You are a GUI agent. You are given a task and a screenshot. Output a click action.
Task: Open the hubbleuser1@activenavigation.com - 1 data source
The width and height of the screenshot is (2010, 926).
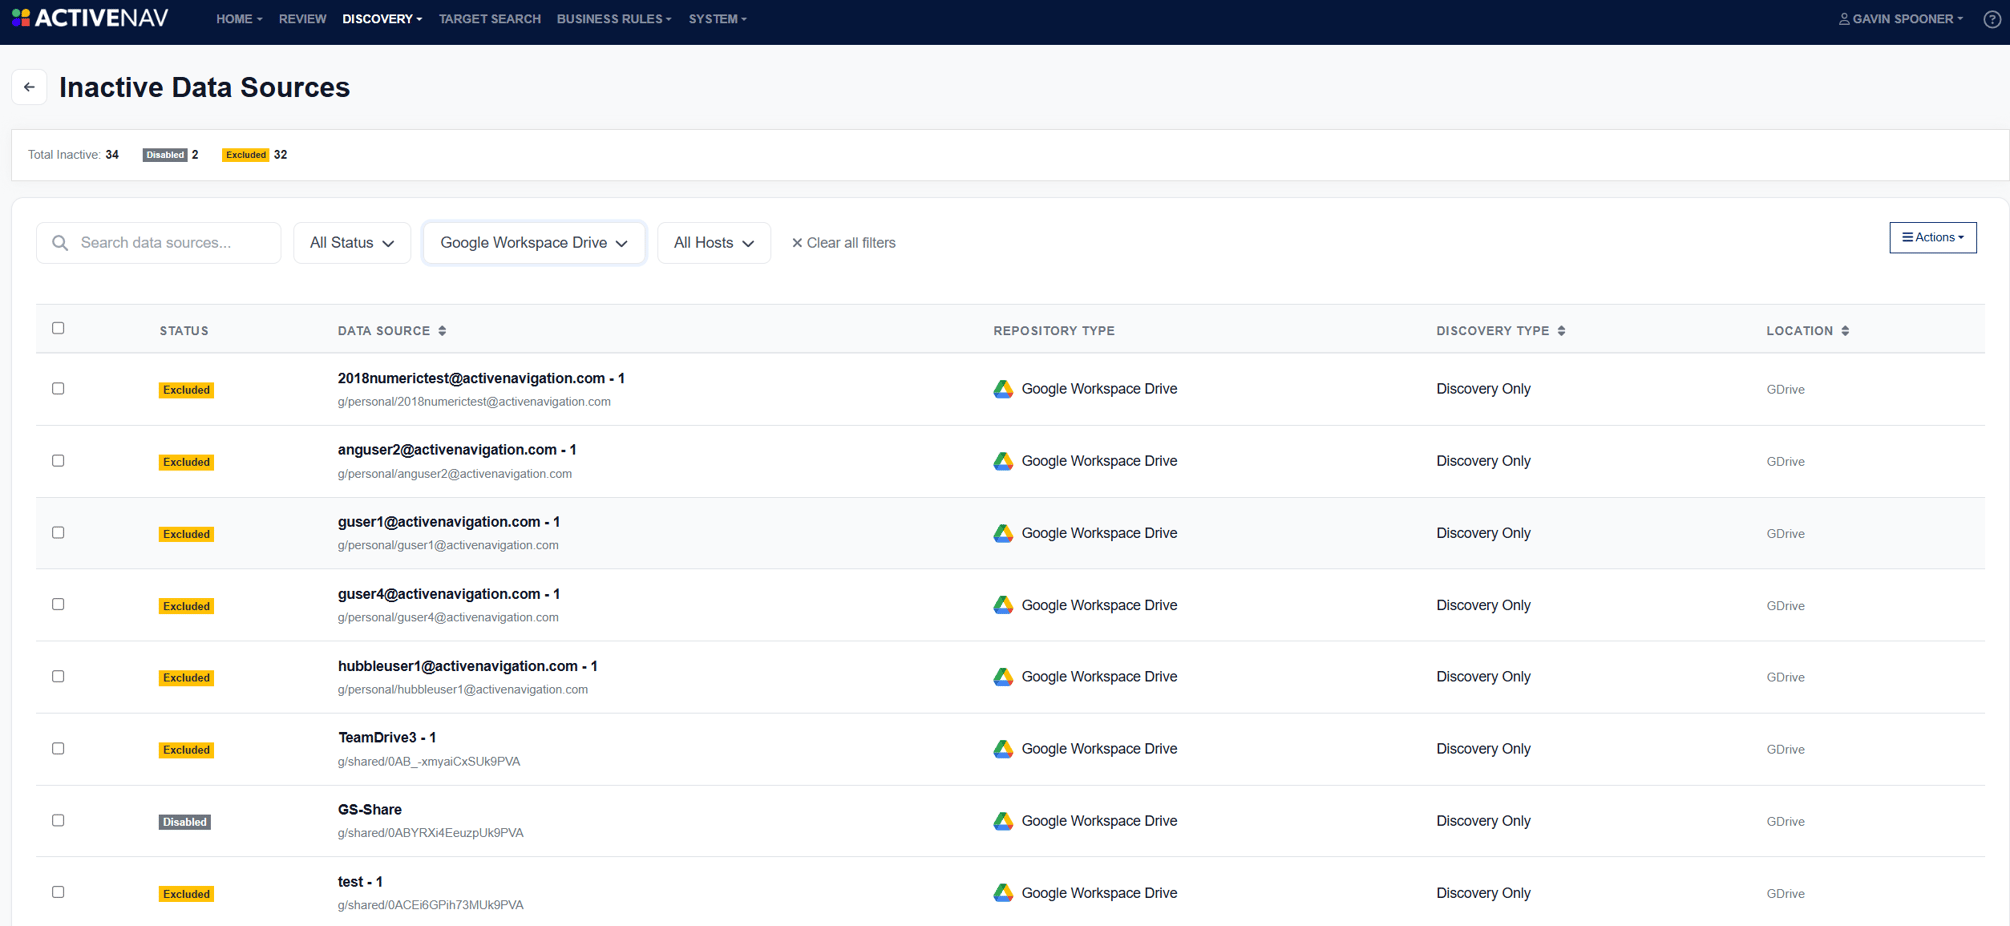(467, 666)
